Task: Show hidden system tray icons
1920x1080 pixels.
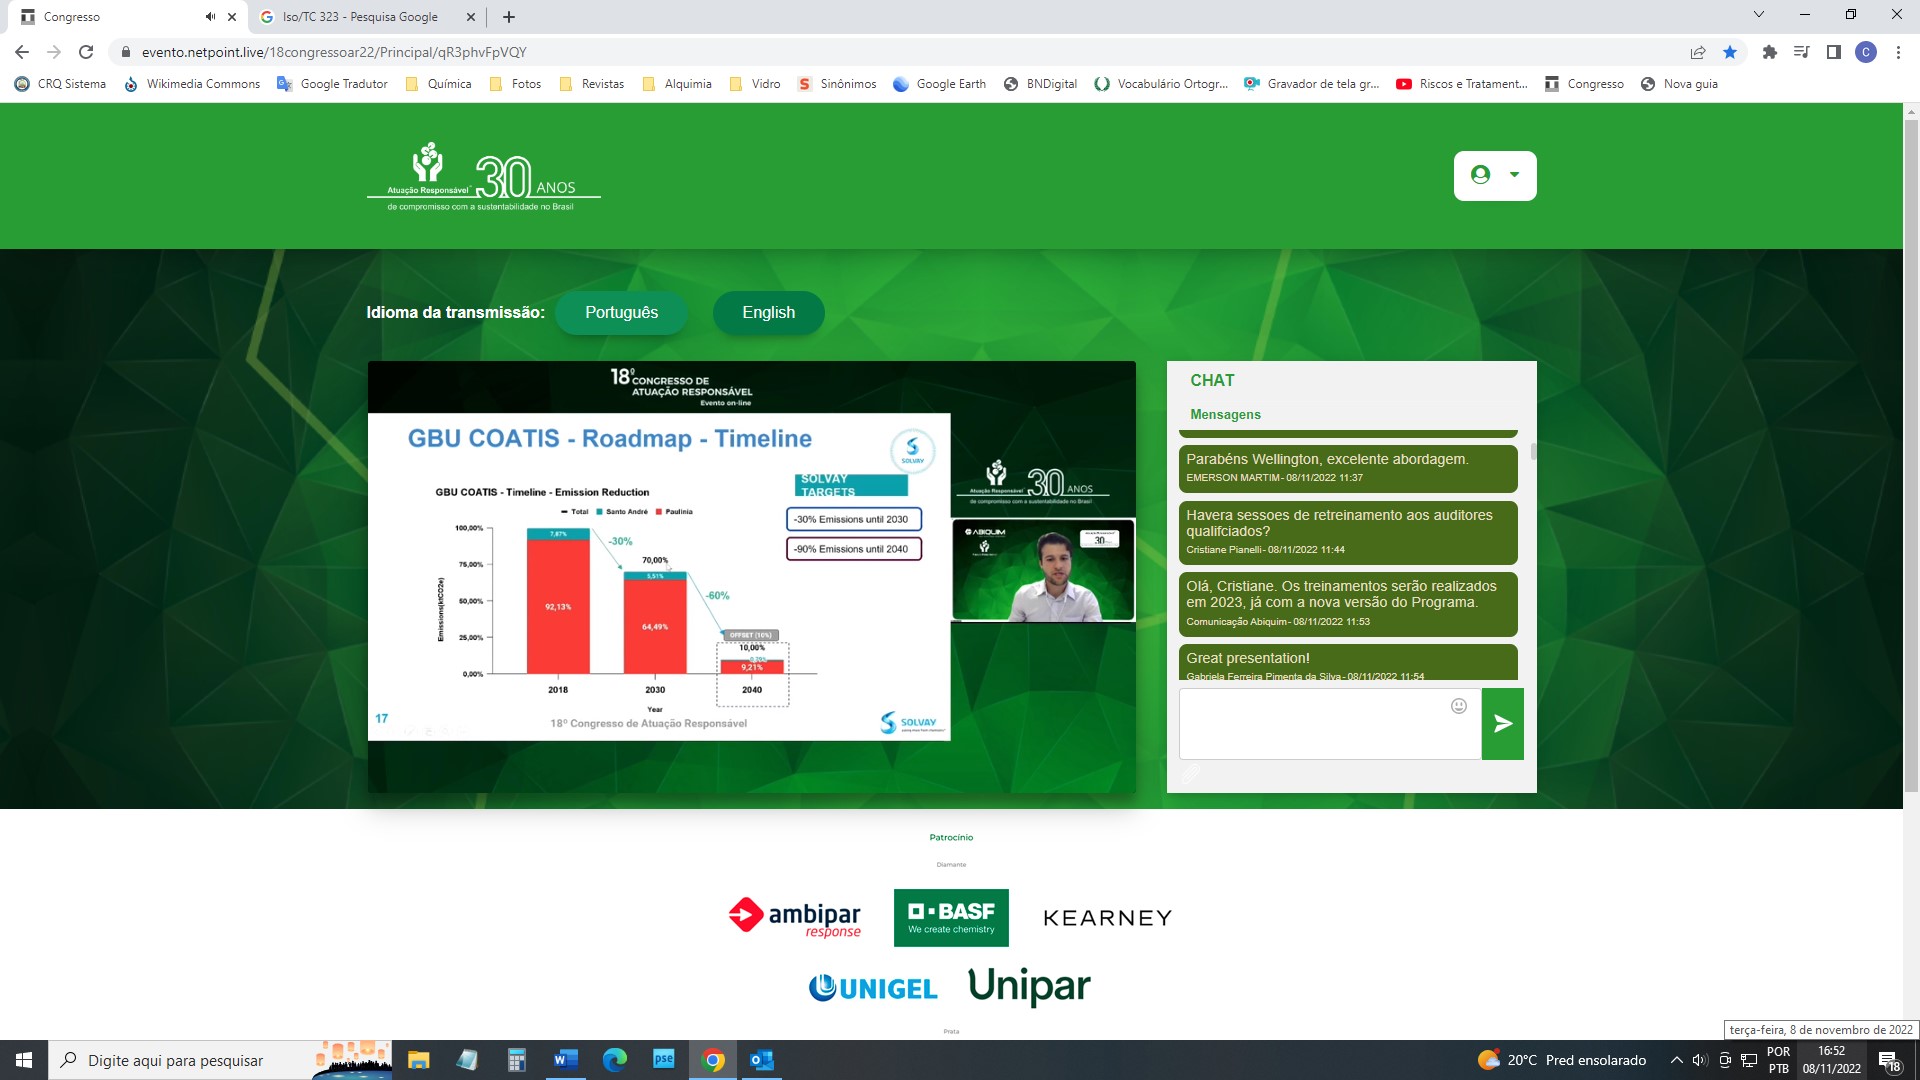Action: click(x=1676, y=1060)
